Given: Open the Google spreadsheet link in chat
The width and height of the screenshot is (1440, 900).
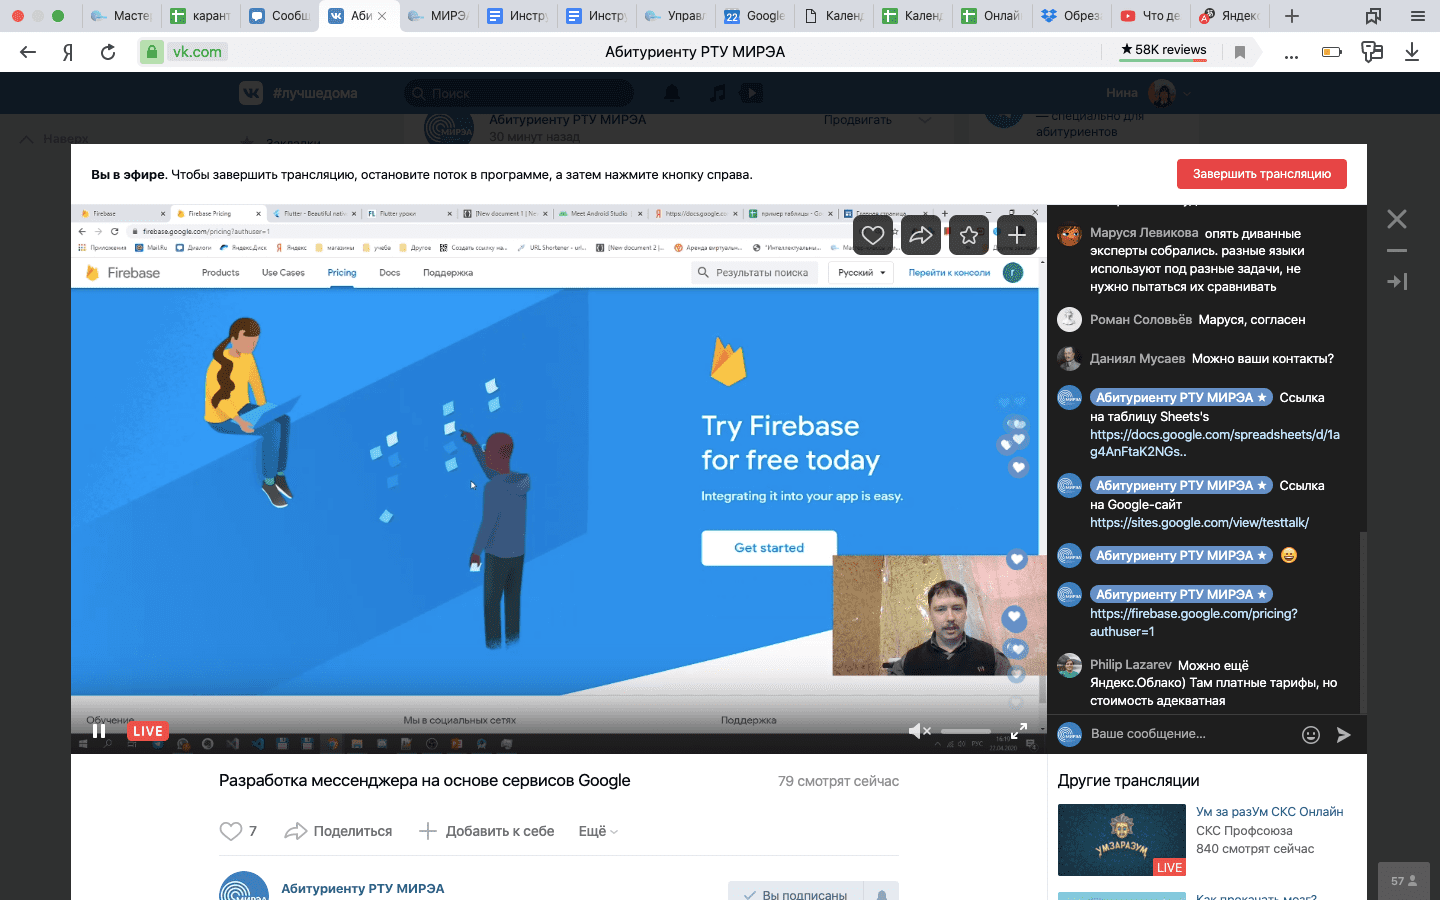Looking at the screenshot, I should click(1215, 443).
